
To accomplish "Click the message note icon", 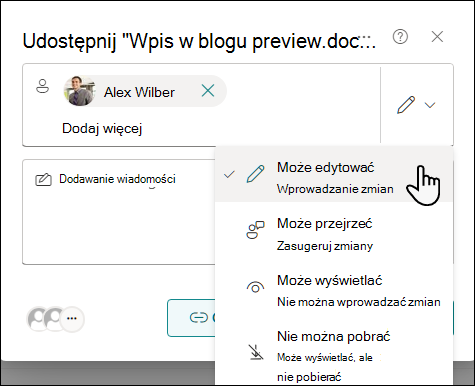I will tap(43, 179).
